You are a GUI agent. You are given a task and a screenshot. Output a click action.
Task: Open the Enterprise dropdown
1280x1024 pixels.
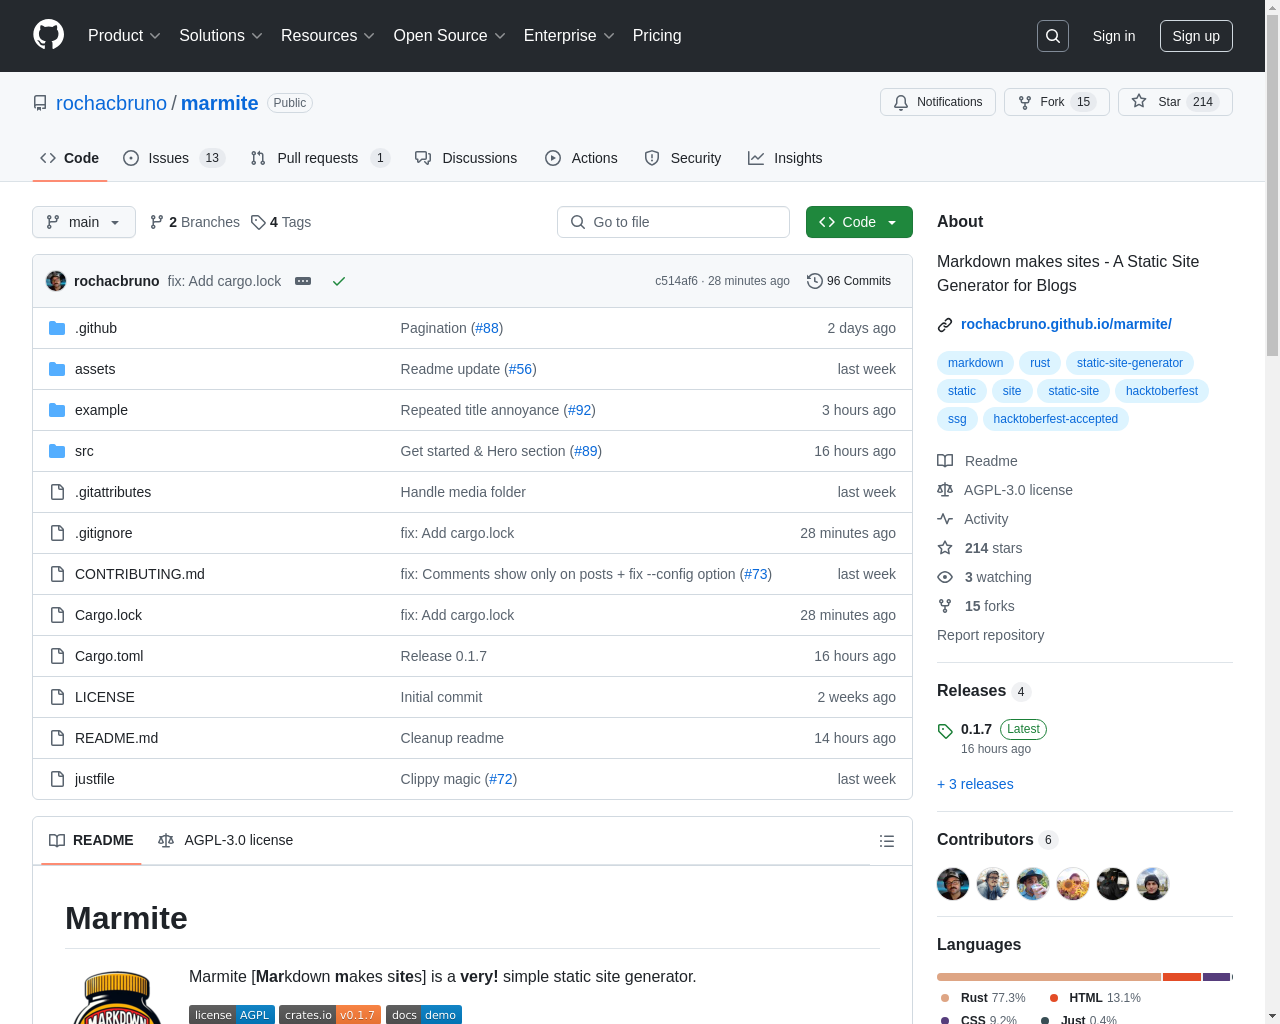tap(569, 36)
